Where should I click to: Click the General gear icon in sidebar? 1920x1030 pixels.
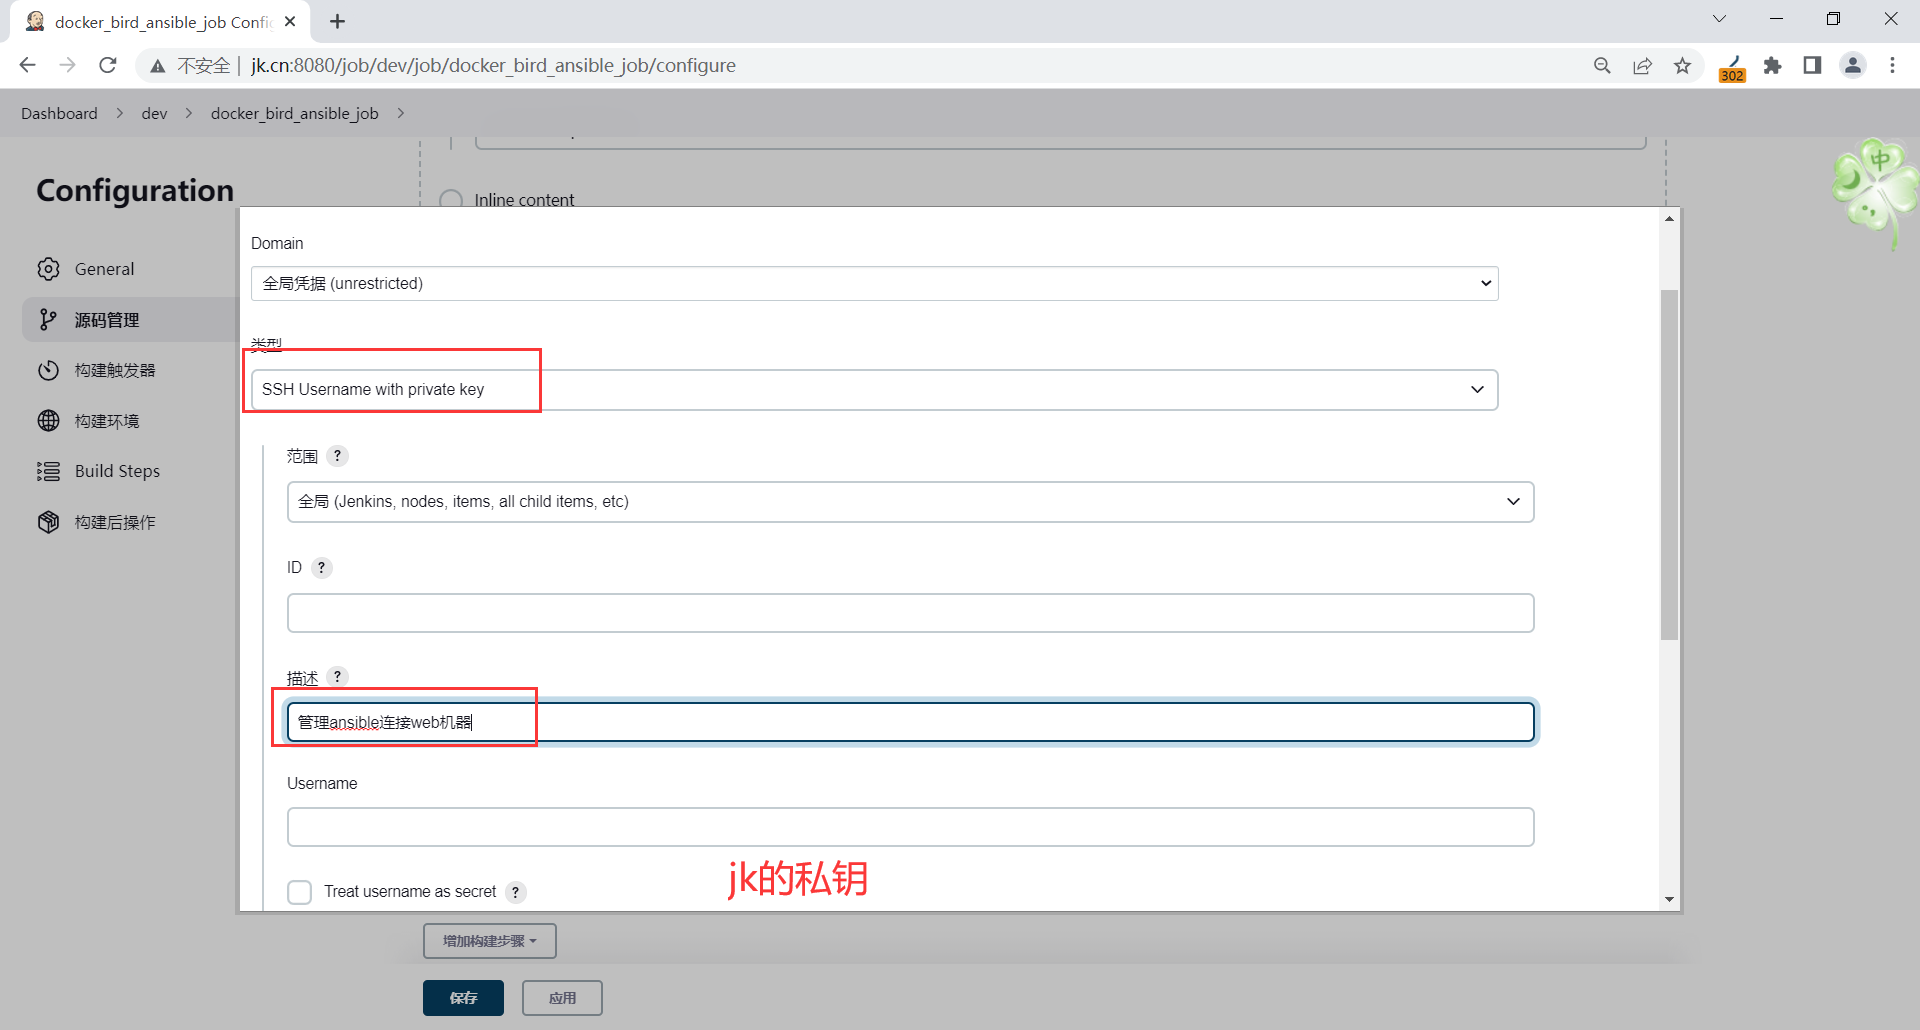point(48,269)
